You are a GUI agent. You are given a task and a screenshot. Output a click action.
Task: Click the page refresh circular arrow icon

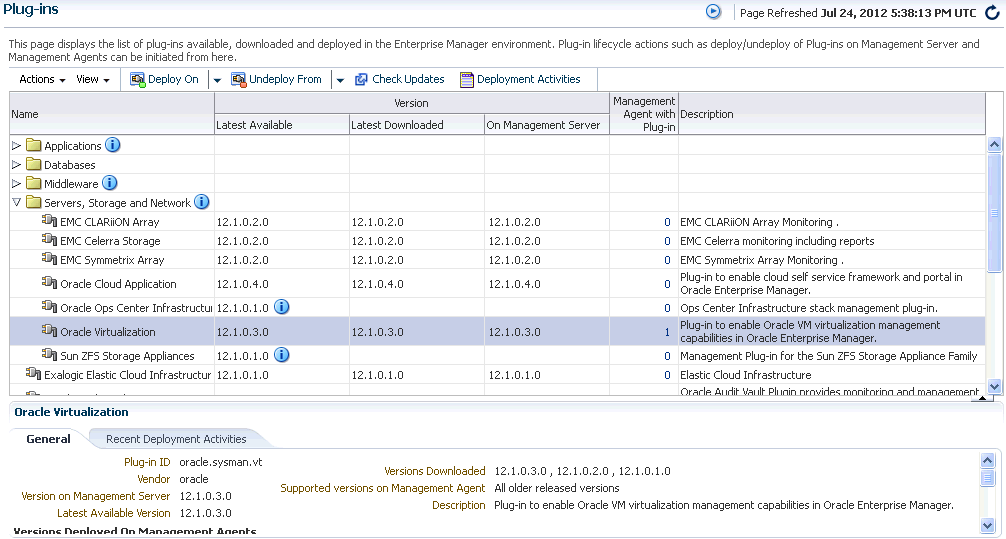[992, 12]
